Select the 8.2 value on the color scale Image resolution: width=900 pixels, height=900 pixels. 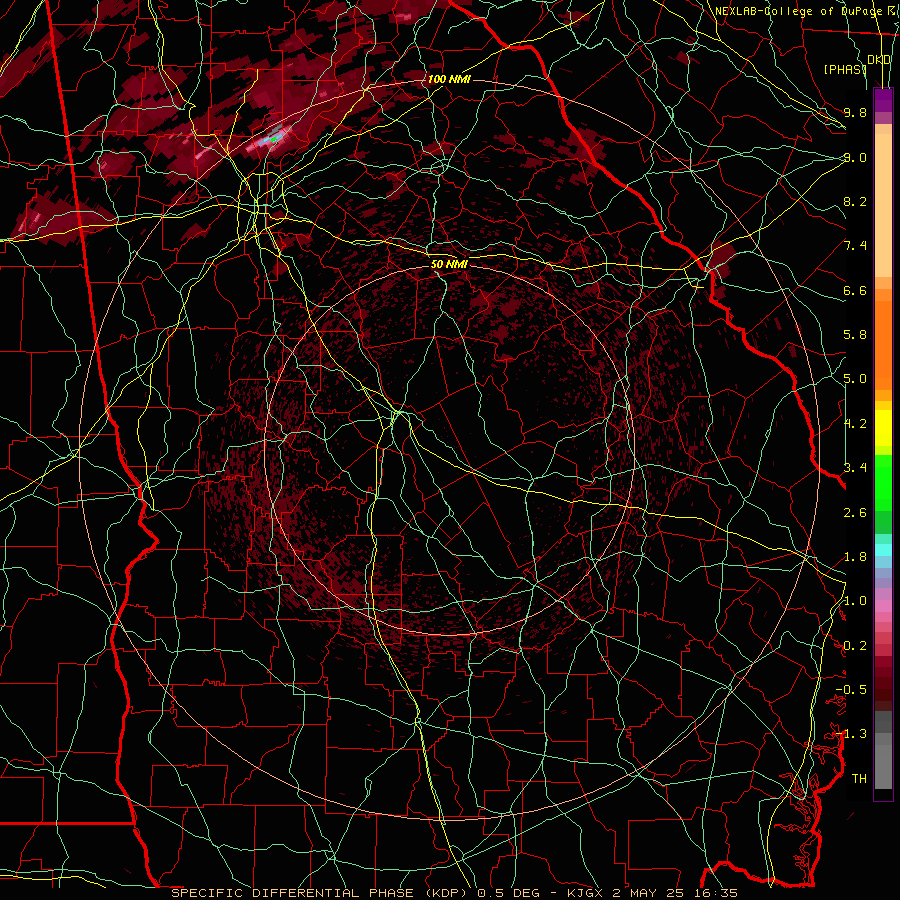855,201
